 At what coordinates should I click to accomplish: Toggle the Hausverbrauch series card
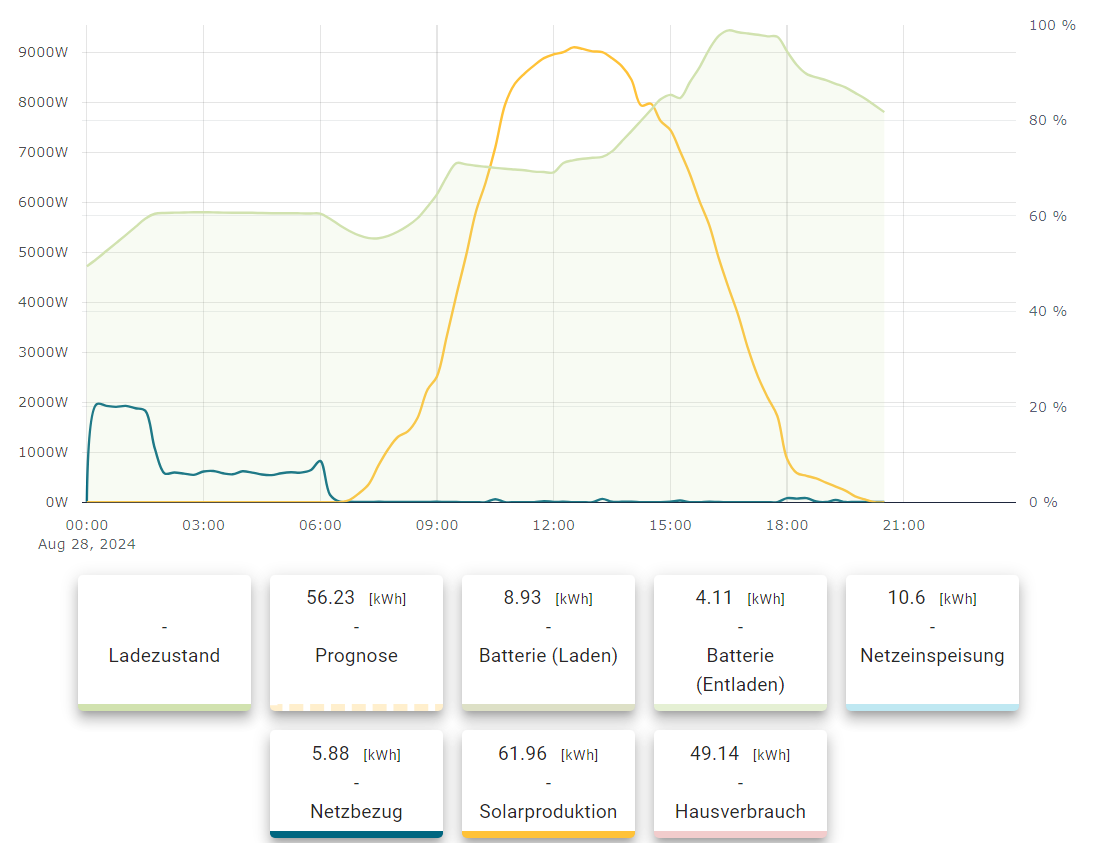pyautogui.click(x=740, y=783)
